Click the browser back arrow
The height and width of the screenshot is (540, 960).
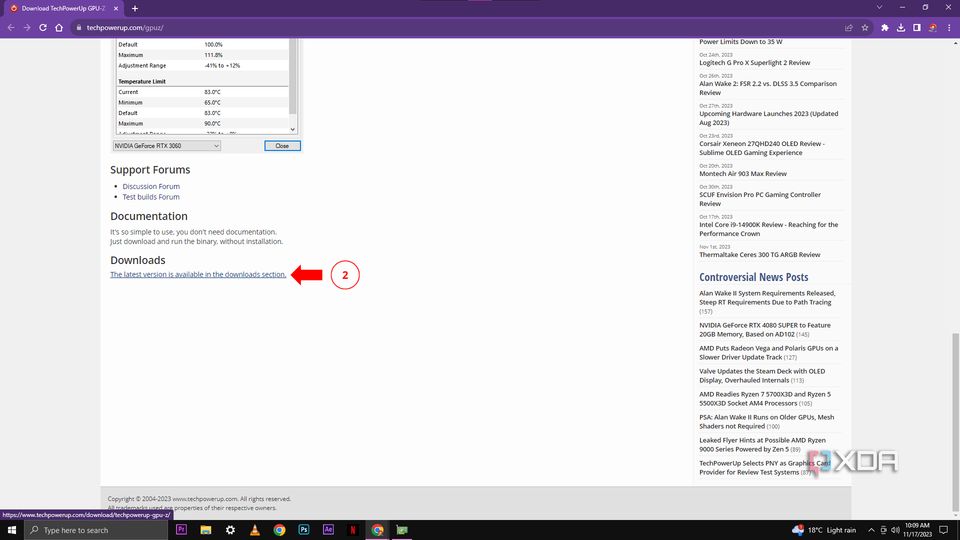[x=11, y=28]
